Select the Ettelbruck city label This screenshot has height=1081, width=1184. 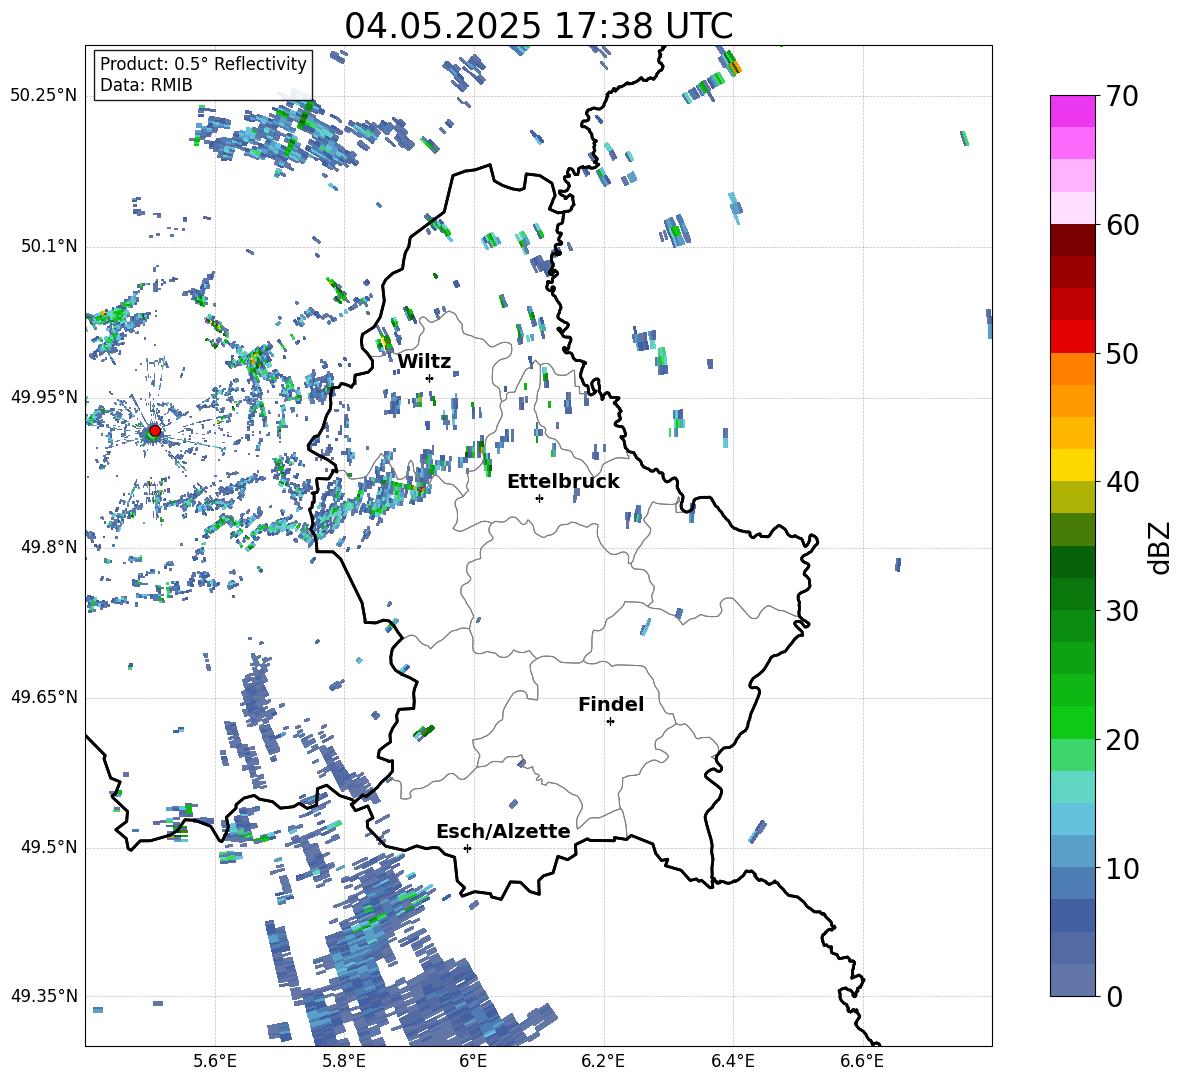[x=563, y=482]
